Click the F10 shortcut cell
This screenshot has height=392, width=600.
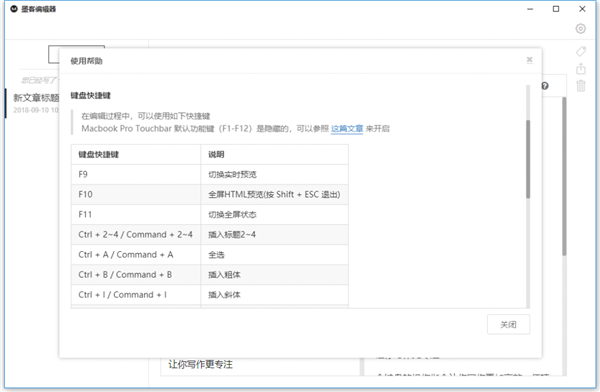click(x=136, y=194)
